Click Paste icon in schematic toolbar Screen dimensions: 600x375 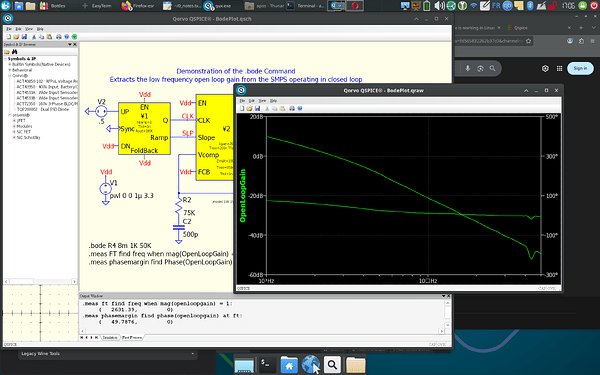tap(49, 37)
